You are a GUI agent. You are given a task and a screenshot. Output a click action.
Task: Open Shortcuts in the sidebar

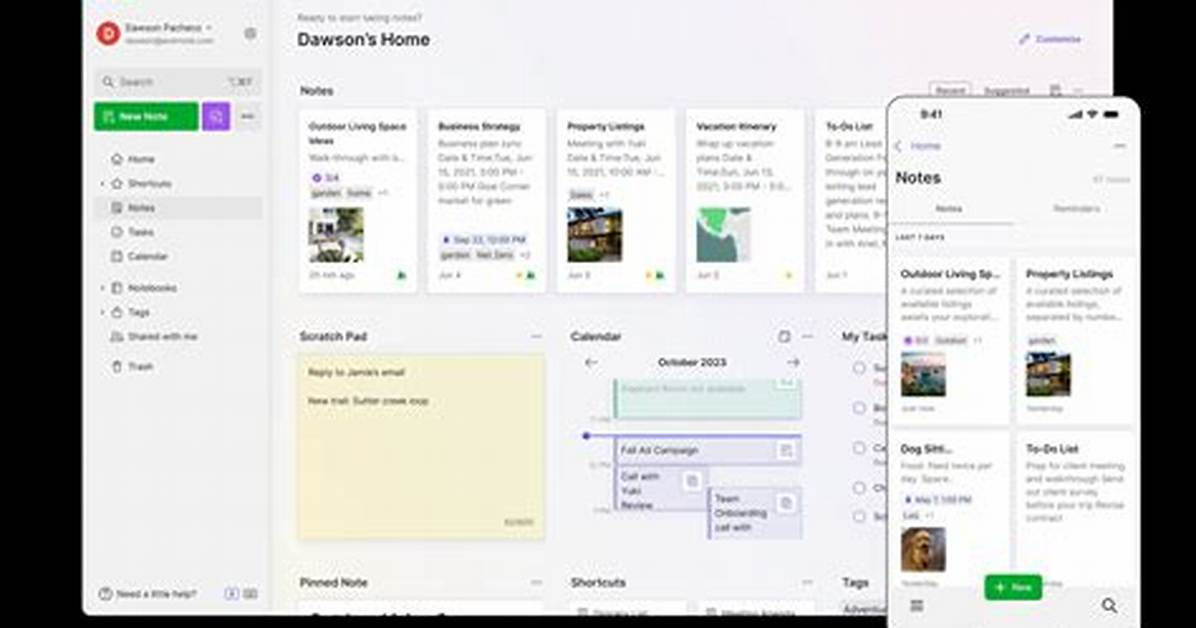point(150,184)
